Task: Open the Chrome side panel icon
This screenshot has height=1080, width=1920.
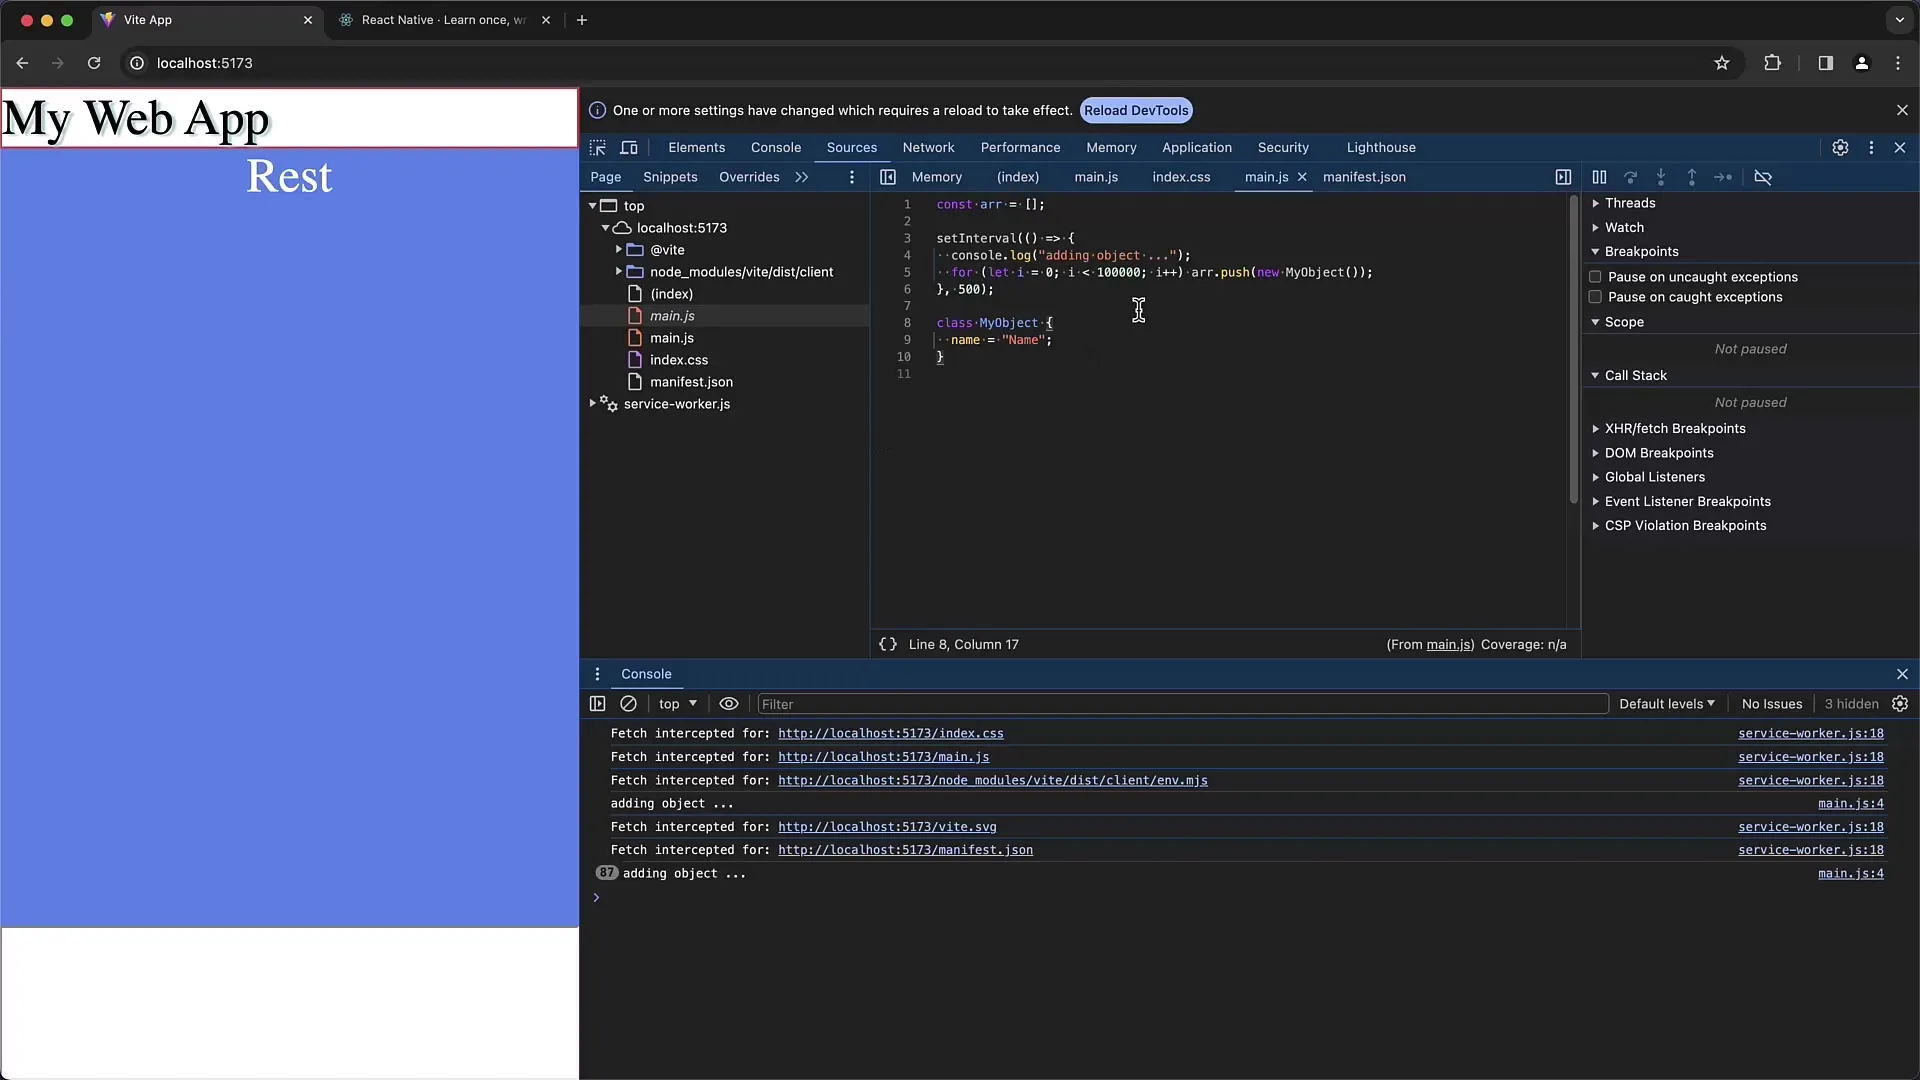Action: pos(1825,63)
